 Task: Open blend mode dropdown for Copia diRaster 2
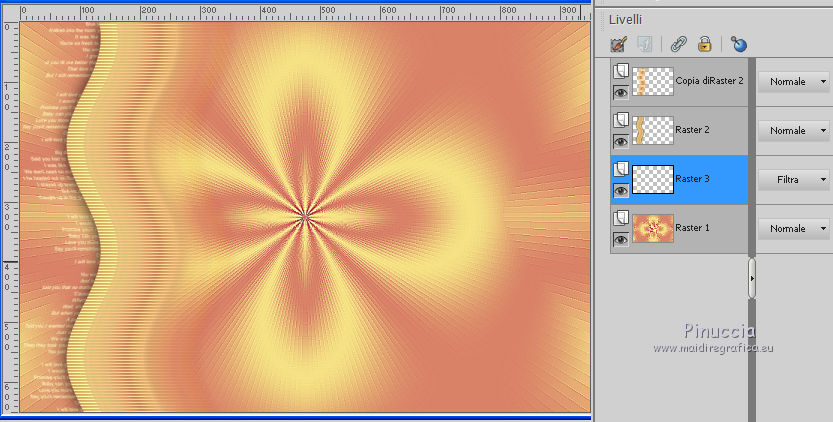tap(794, 82)
